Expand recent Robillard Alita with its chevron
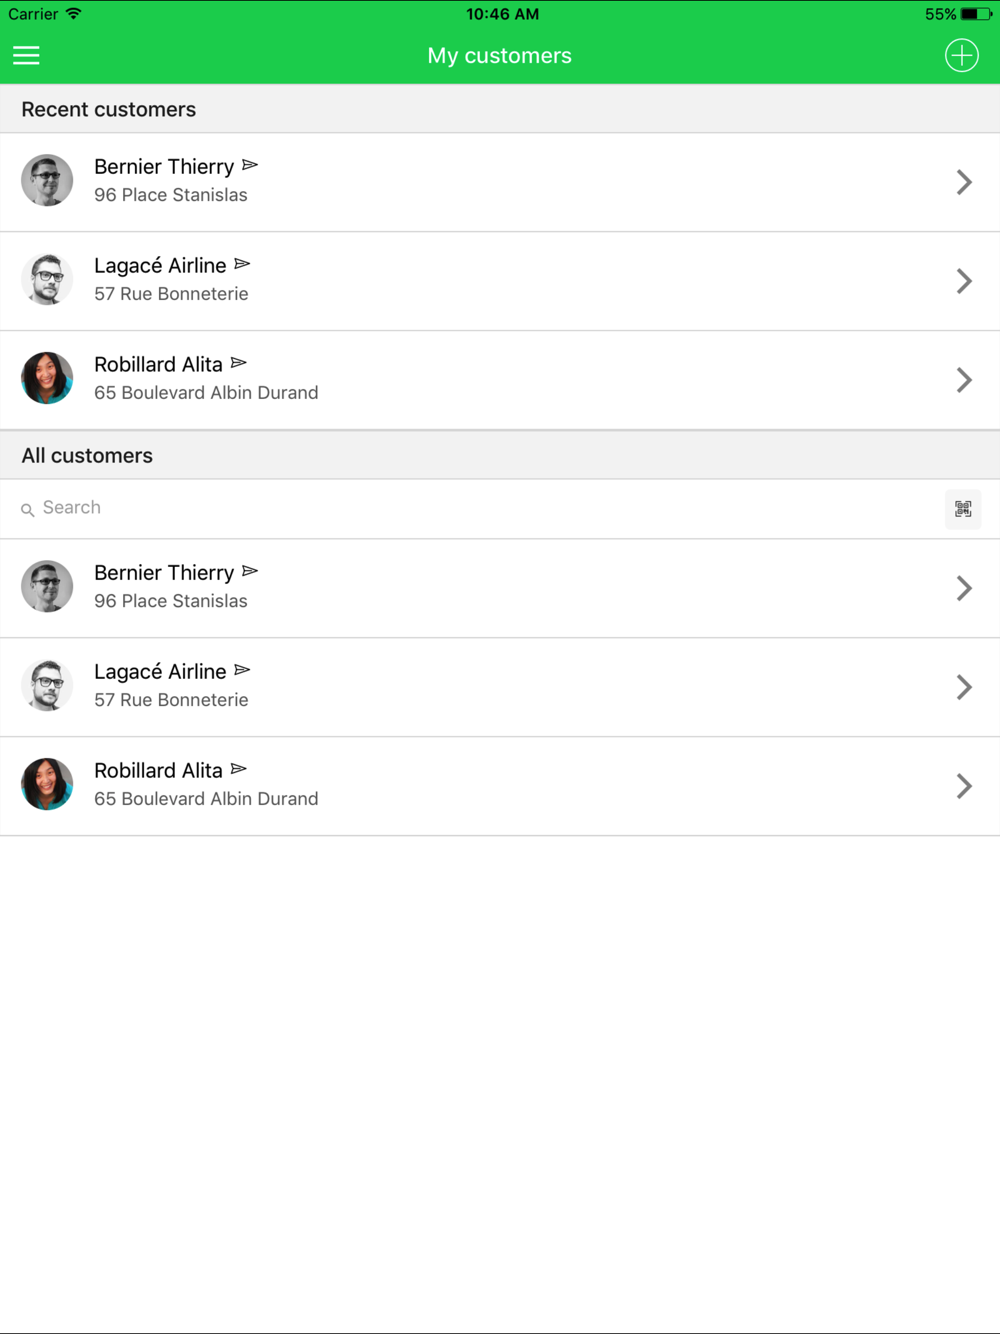The image size is (1000, 1334). point(963,380)
